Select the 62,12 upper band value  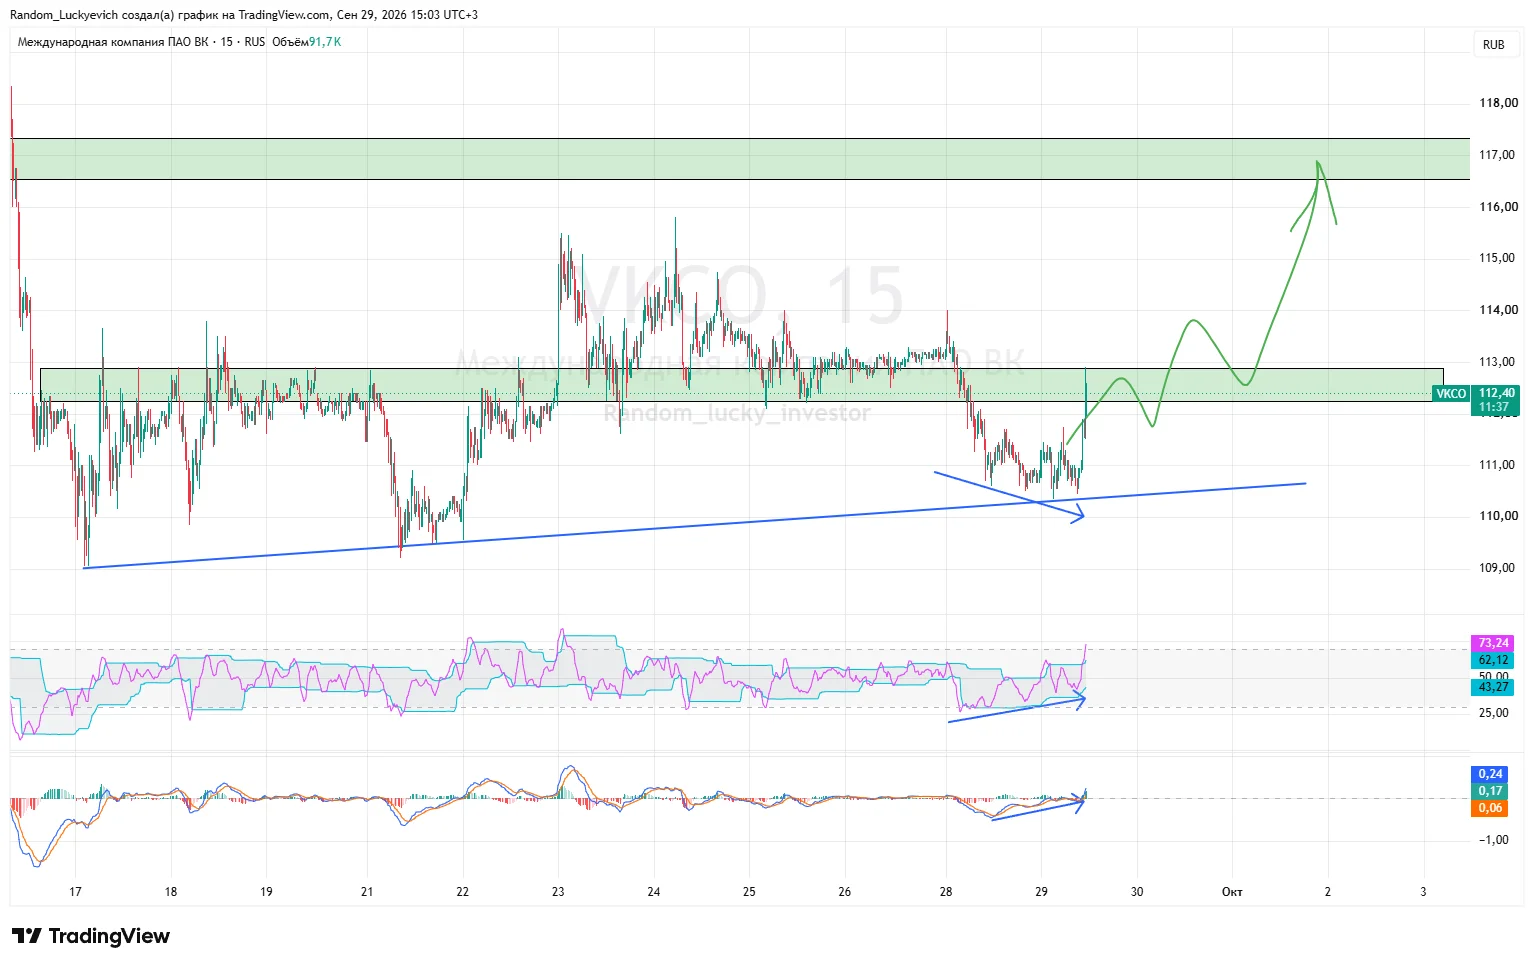(x=1493, y=660)
